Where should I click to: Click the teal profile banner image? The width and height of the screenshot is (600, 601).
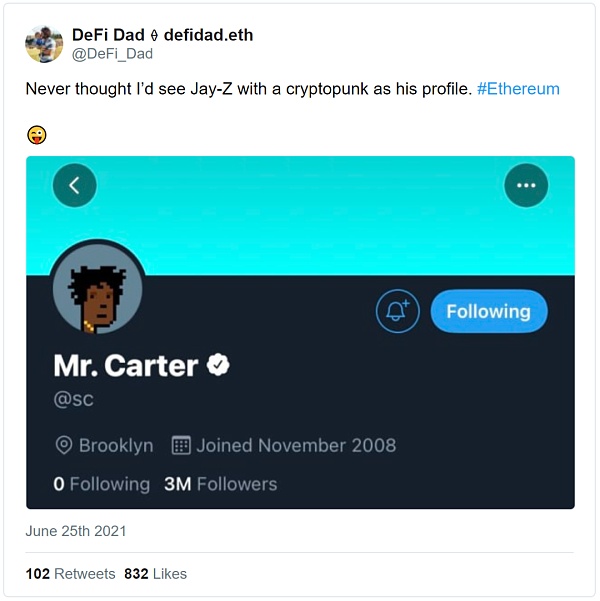pyautogui.click(x=300, y=225)
